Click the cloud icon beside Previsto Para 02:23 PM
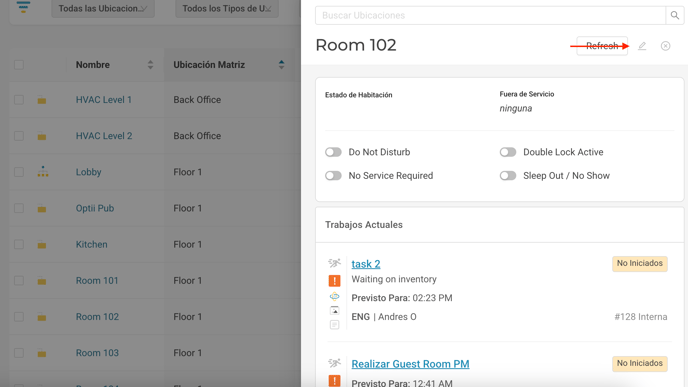 coord(334,297)
